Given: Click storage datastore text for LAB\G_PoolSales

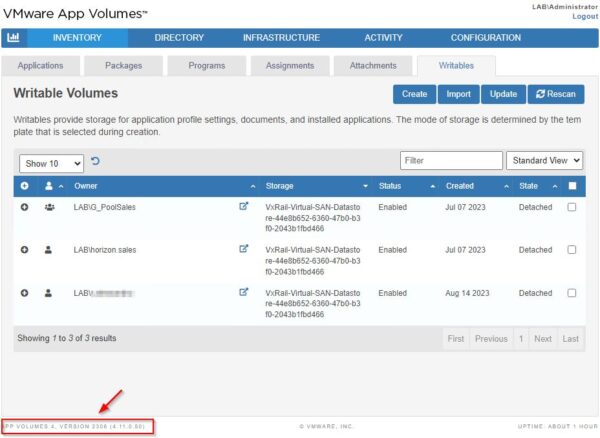Looking at the screenshot, I should click(x=313, y=218).
